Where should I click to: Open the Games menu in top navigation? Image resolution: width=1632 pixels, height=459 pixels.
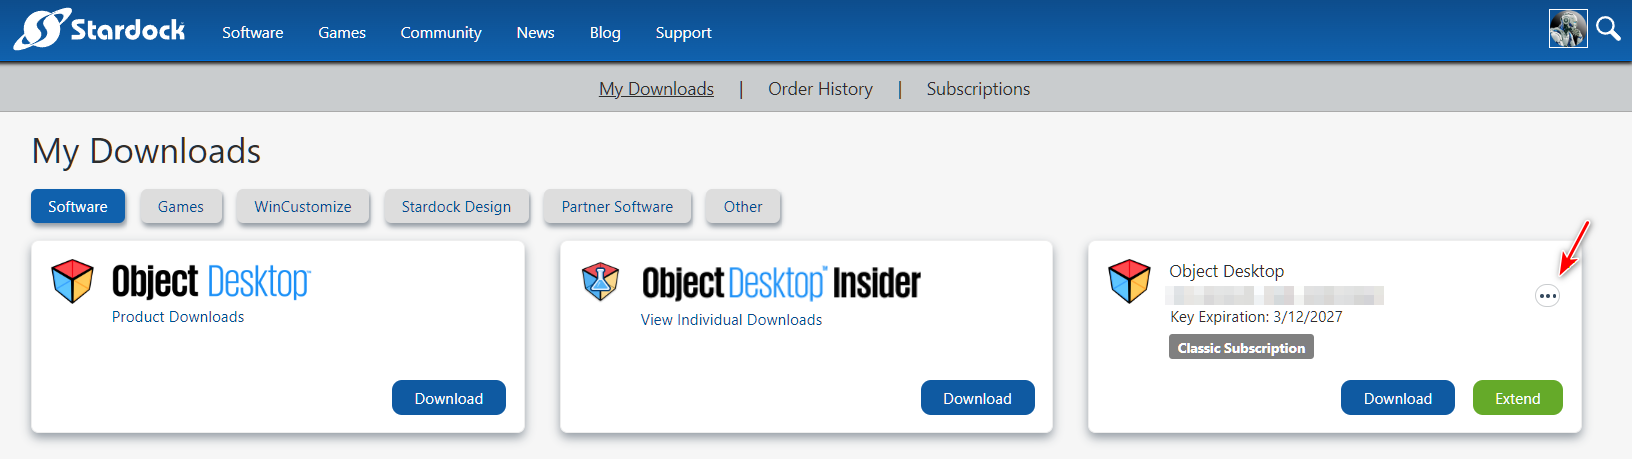point(342,33)
